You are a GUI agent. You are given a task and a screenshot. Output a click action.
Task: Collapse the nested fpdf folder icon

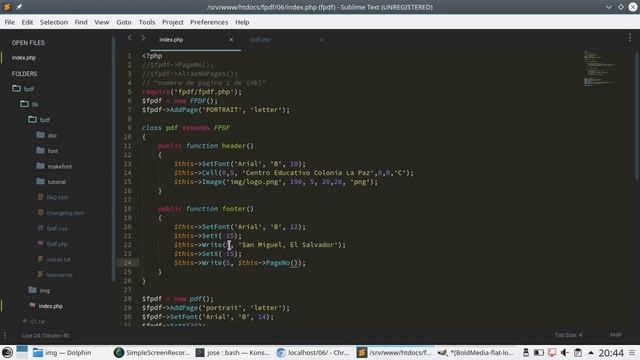pos(32,120)
